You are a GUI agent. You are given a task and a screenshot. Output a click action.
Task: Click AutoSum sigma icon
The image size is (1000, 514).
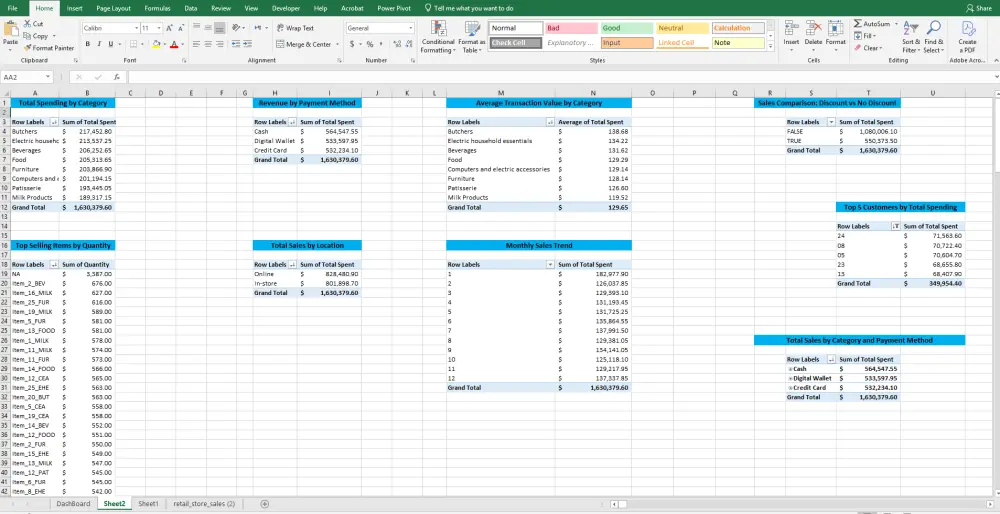pyautogui.click(x=858, y=24)
